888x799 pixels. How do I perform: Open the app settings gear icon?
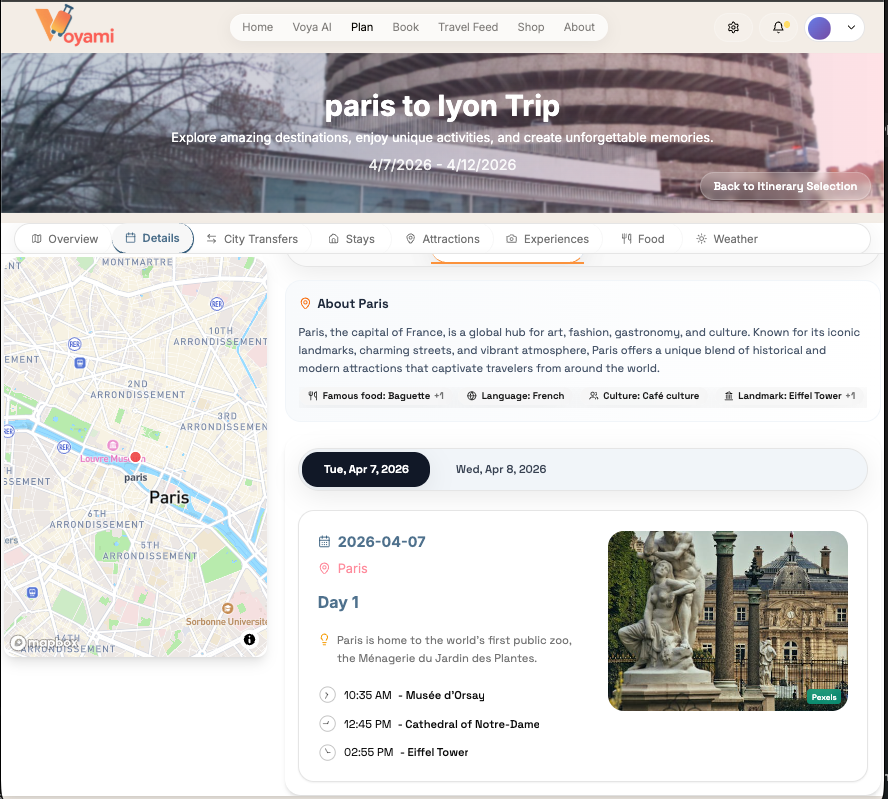[733, 27]
